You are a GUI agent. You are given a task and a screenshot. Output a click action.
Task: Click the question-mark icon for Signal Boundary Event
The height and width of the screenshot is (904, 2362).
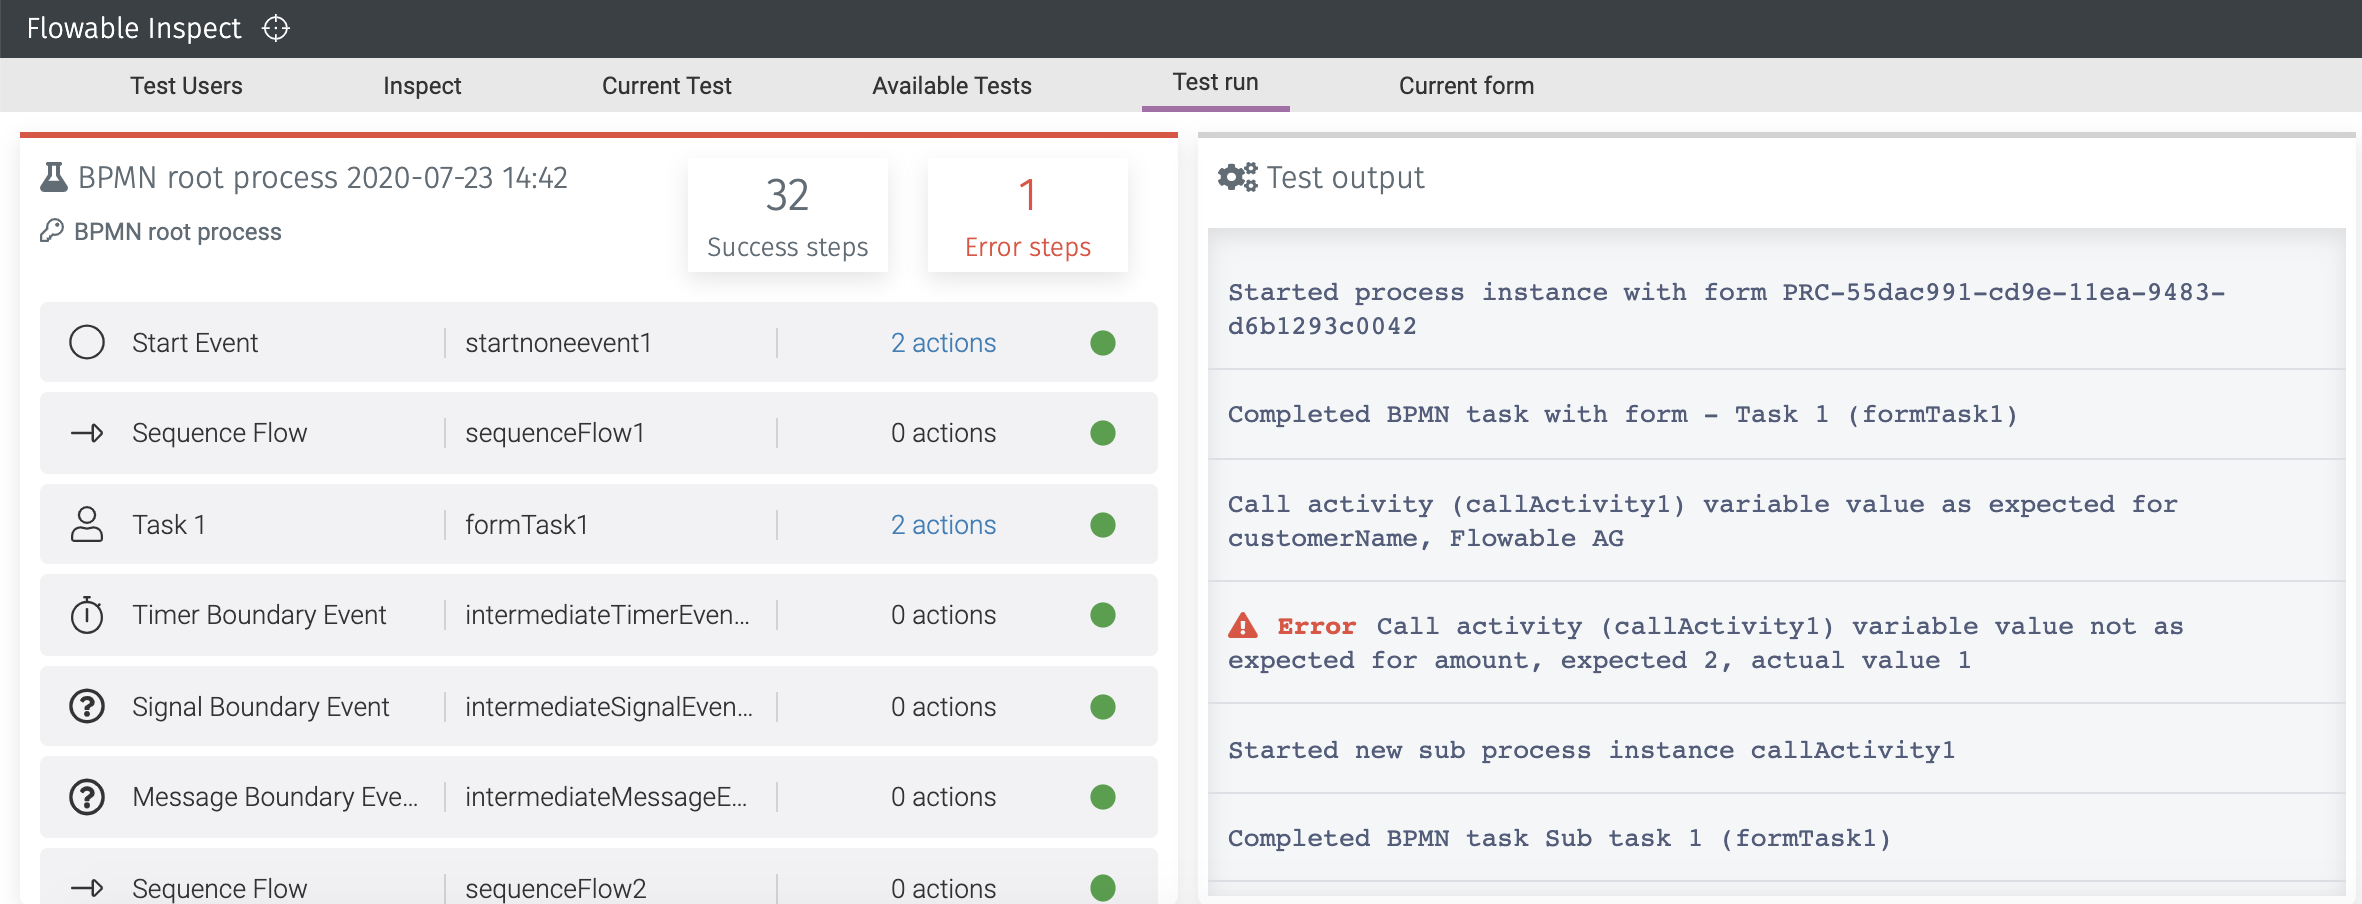pyautogui.click(x=88, y=706)
